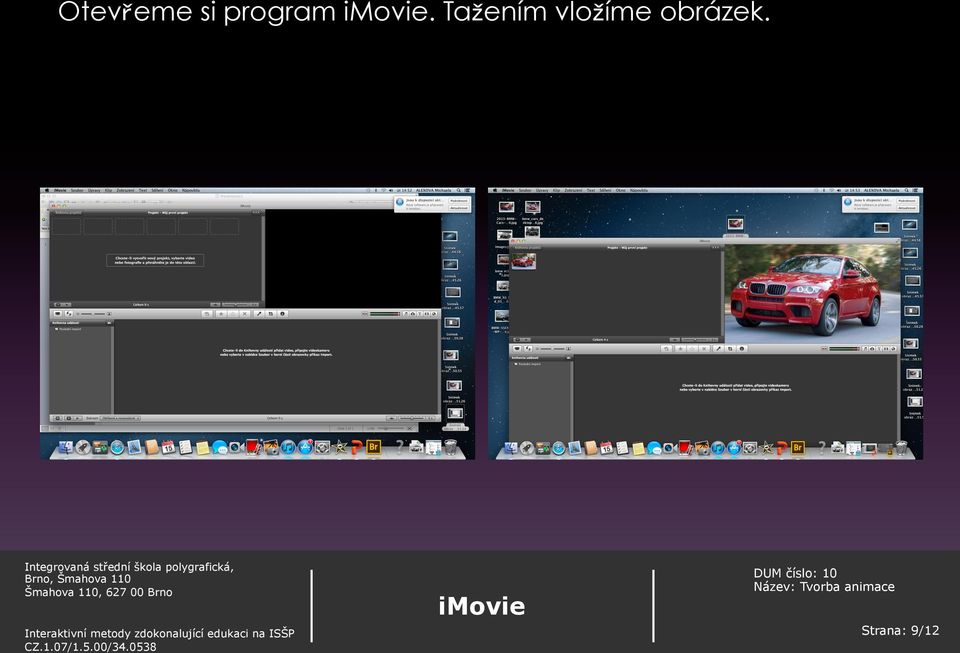Screen dimensions: 960x653
Task: Select the red car clip thumbnail in right iMovie project
Action: pyautogui.click(x=523, y=261)
